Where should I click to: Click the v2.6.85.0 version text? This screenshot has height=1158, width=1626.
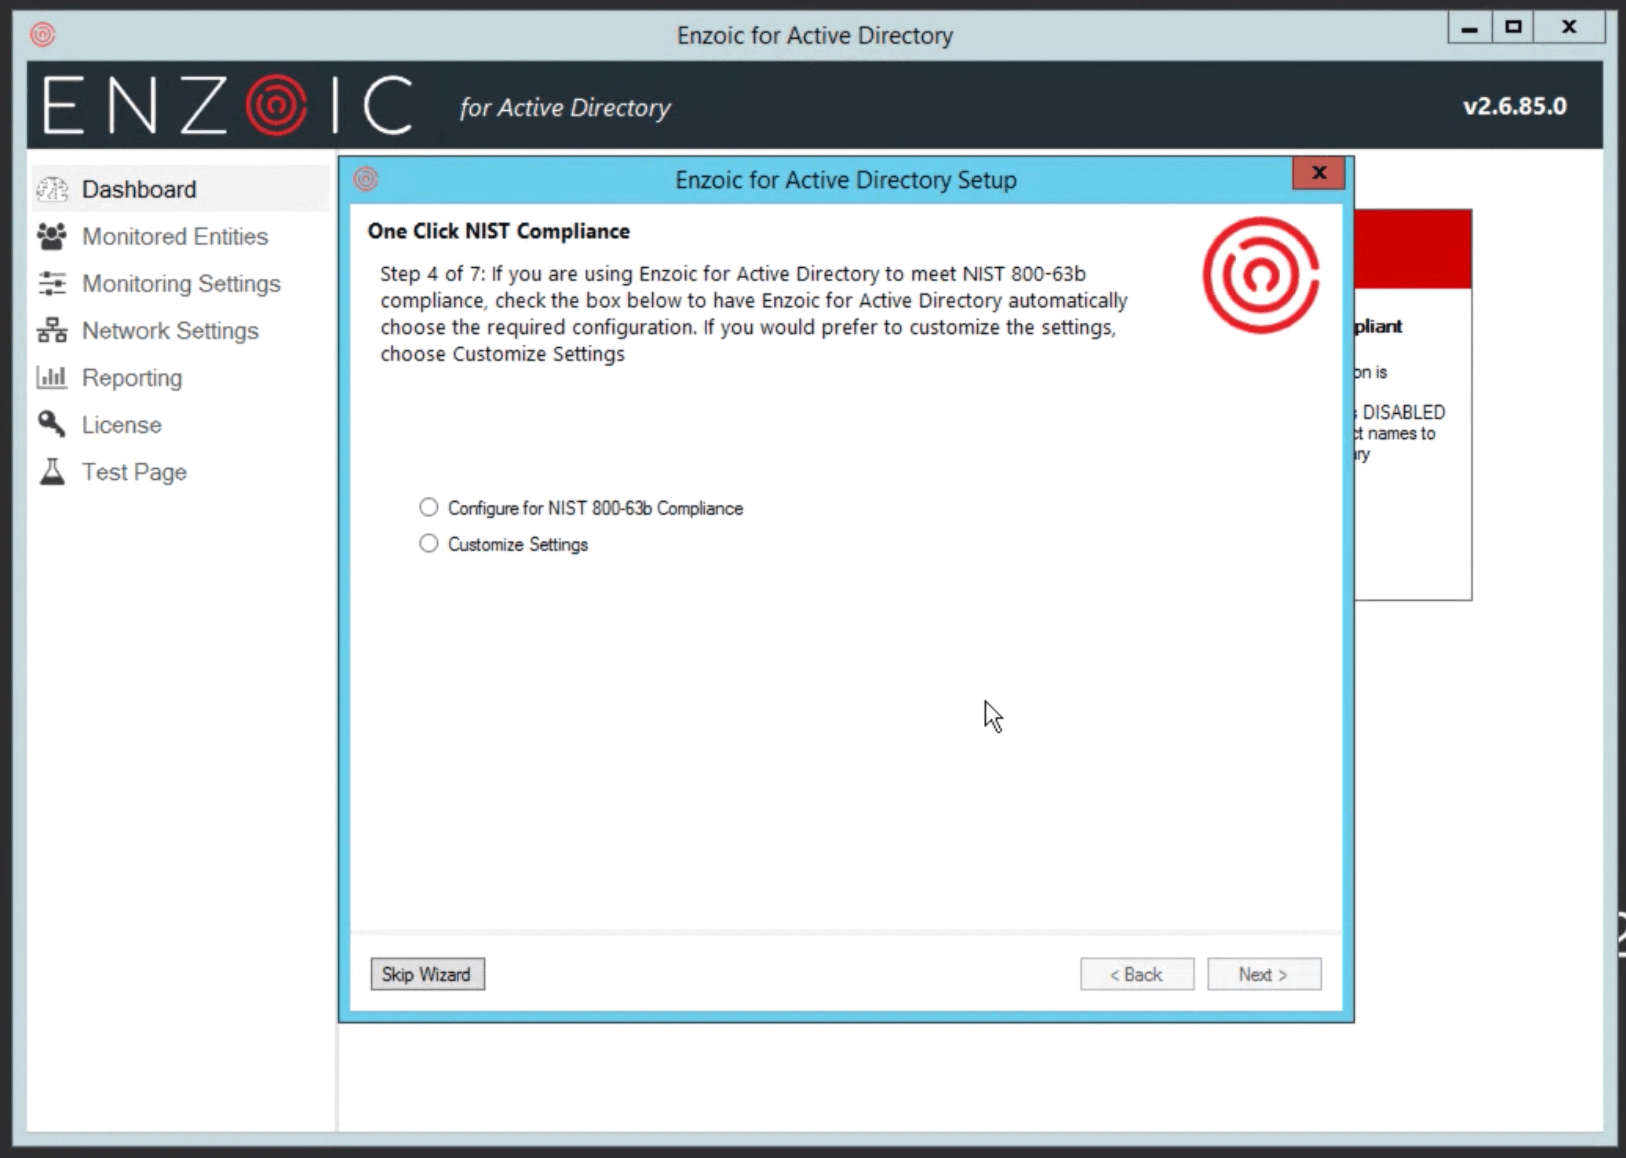click(1515, 106)
